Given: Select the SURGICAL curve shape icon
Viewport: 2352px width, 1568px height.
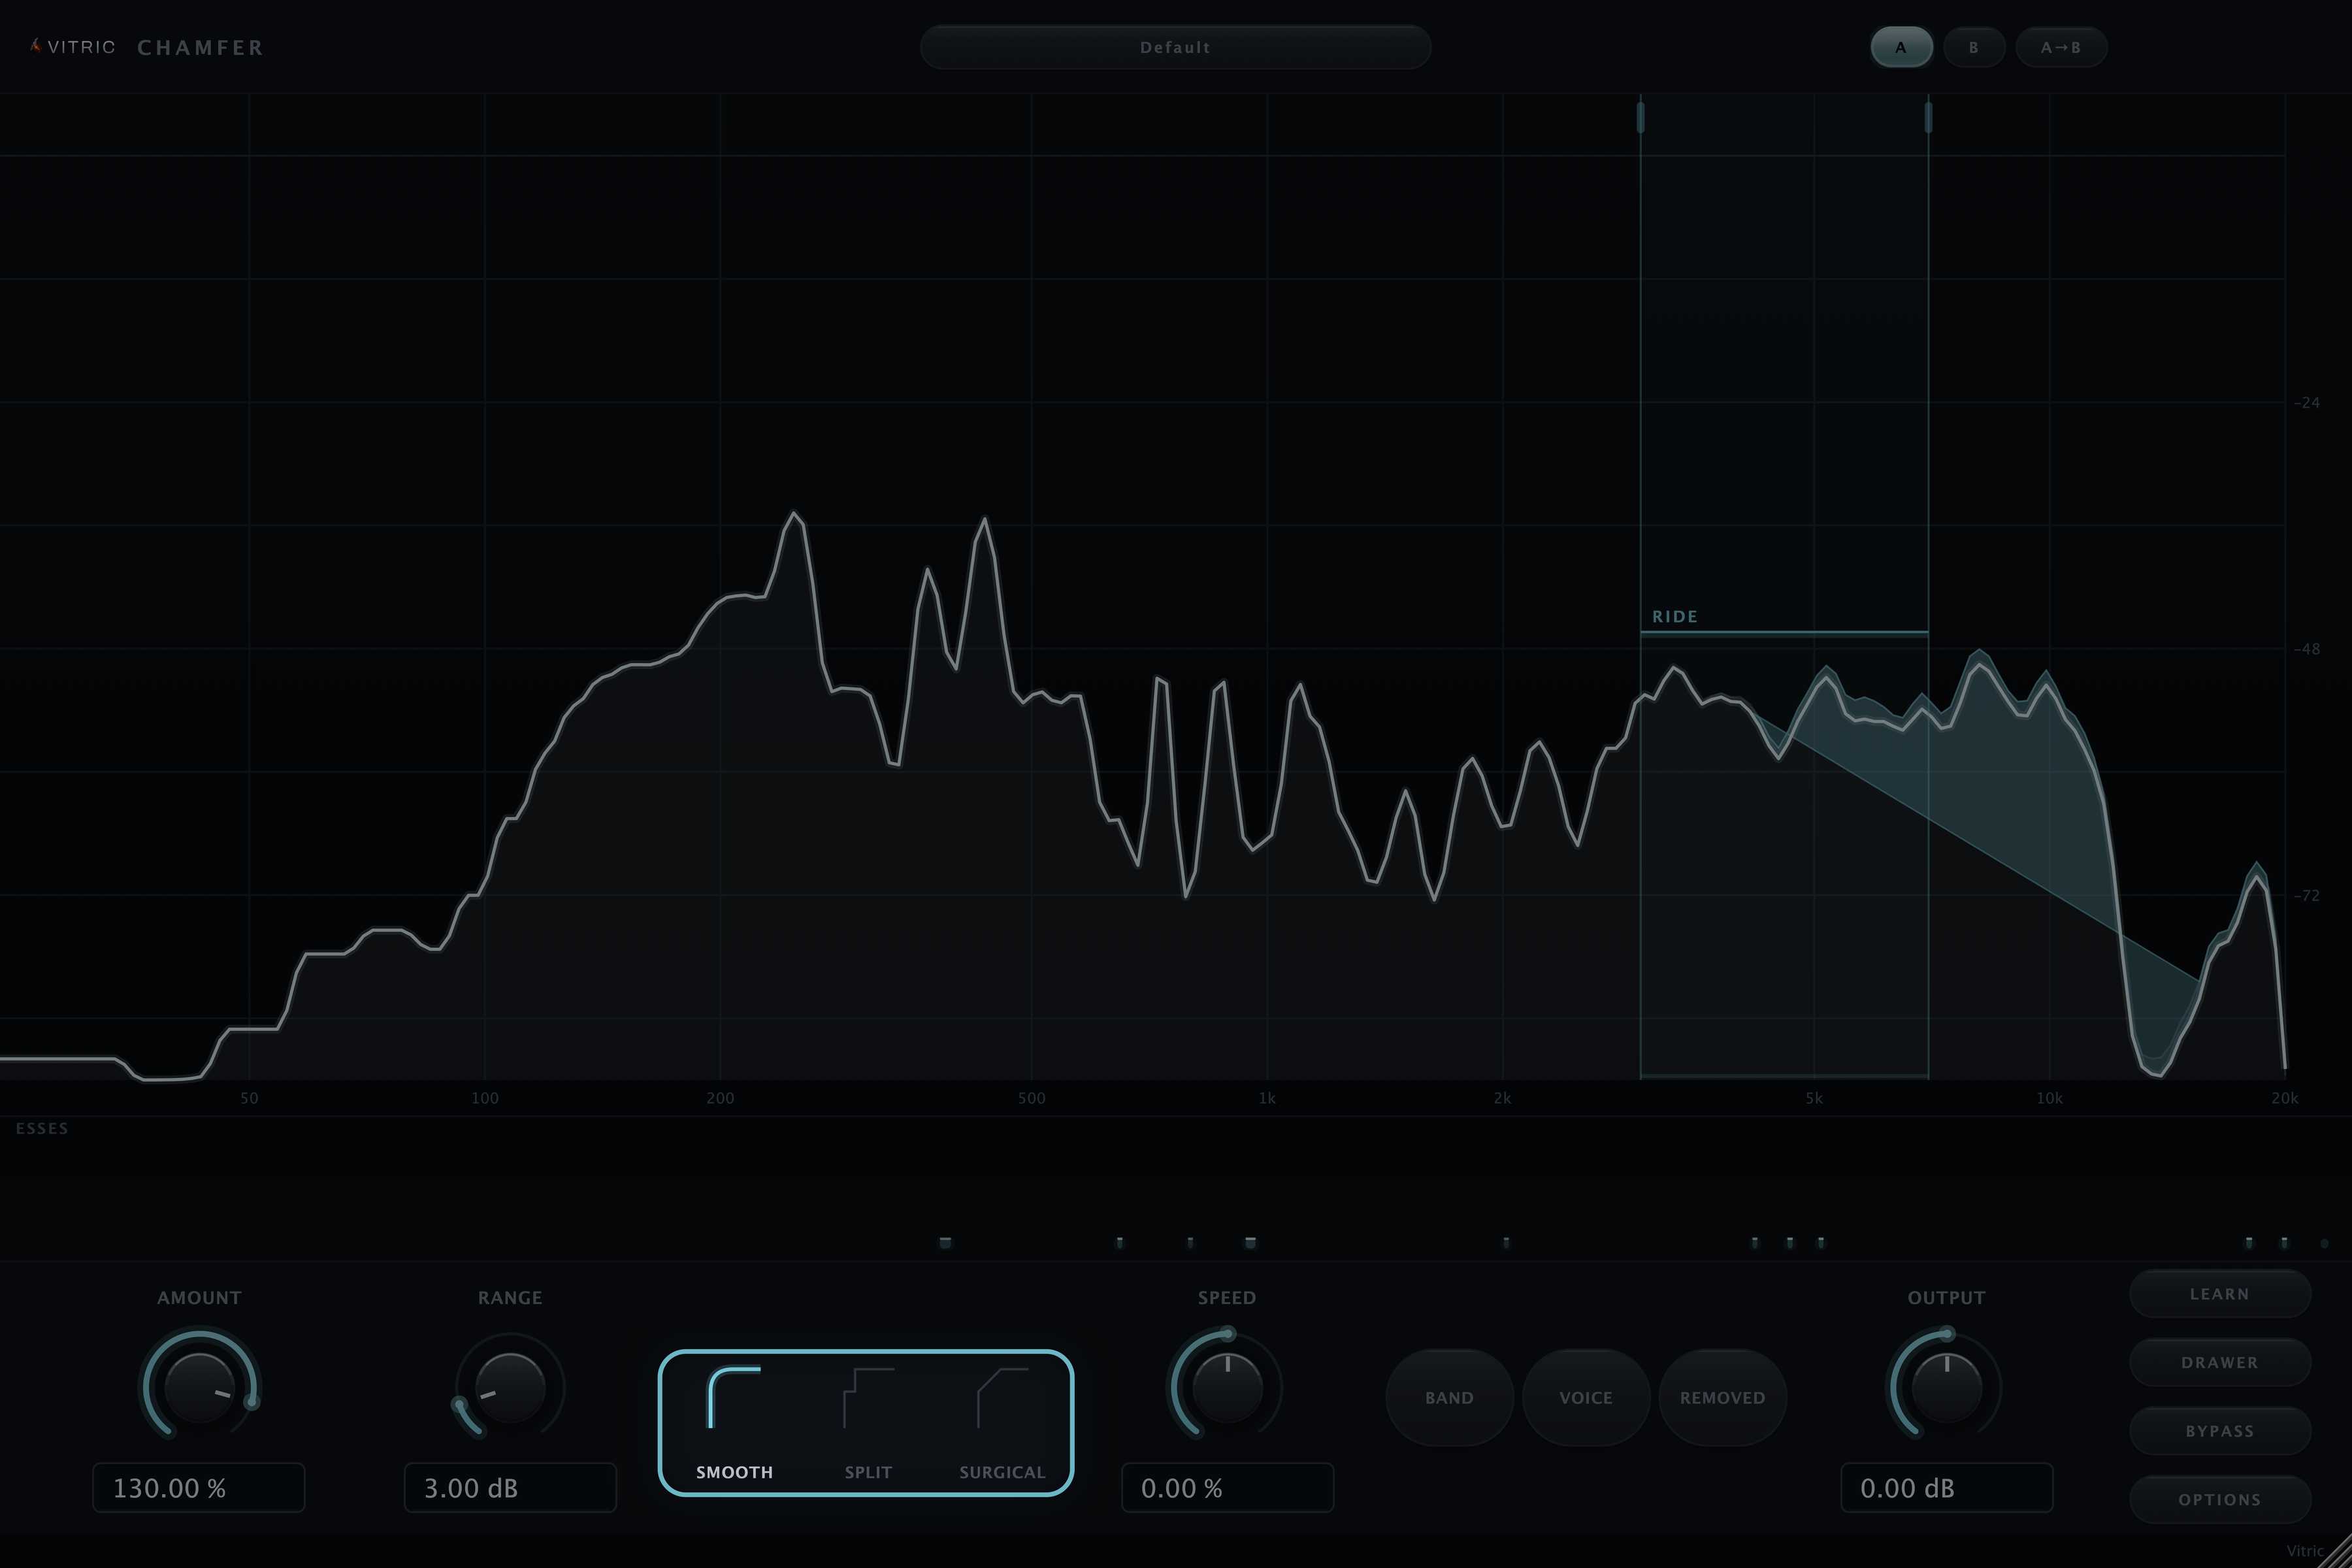Looking at the screenshot, I should click(x=1002, y=1397).
